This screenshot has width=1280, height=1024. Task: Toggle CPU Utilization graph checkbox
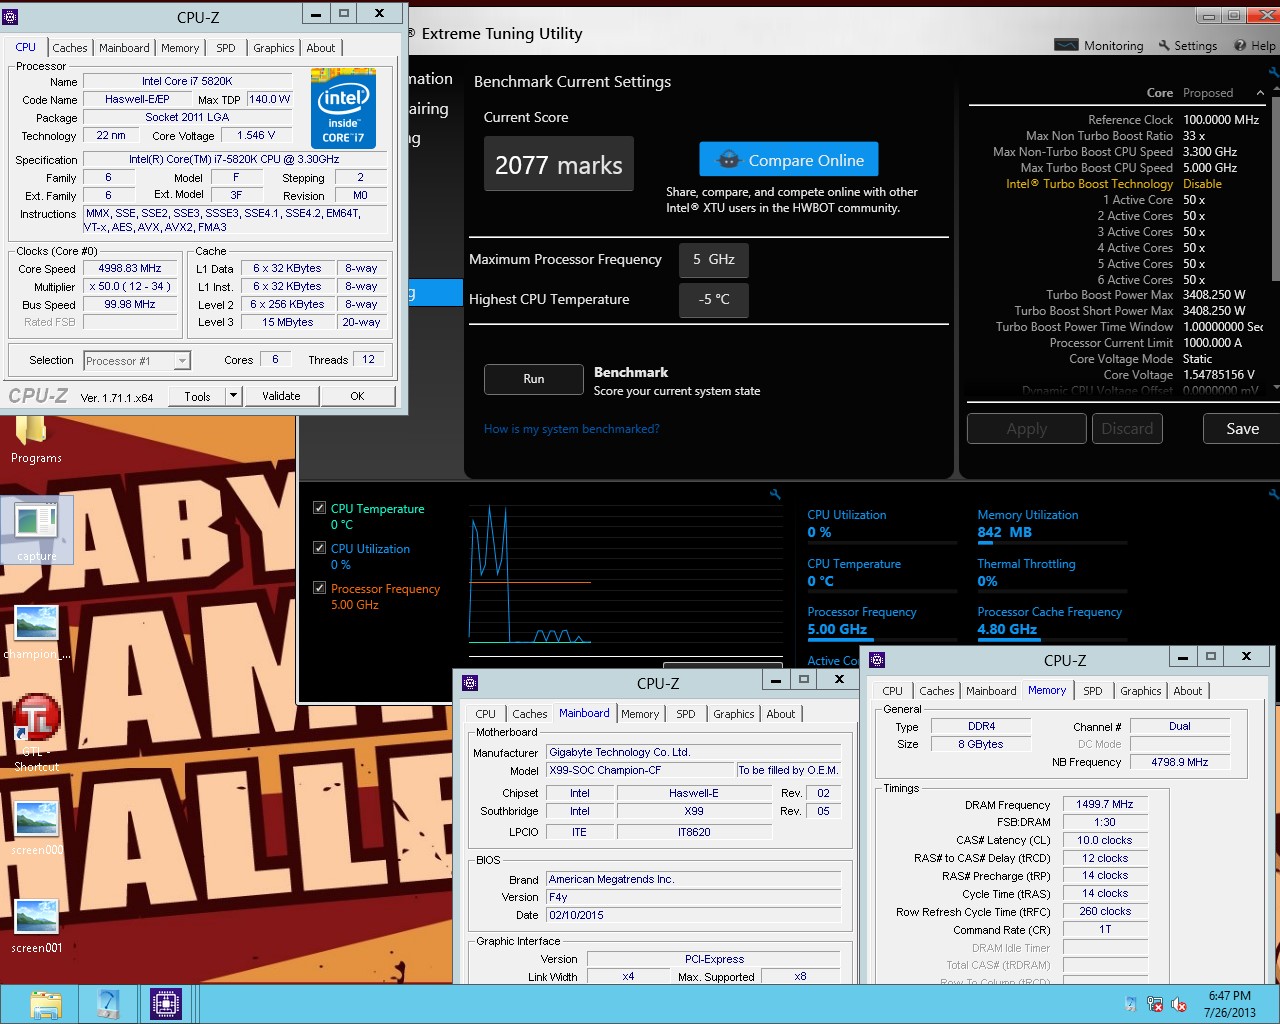(x=319, y=548)
